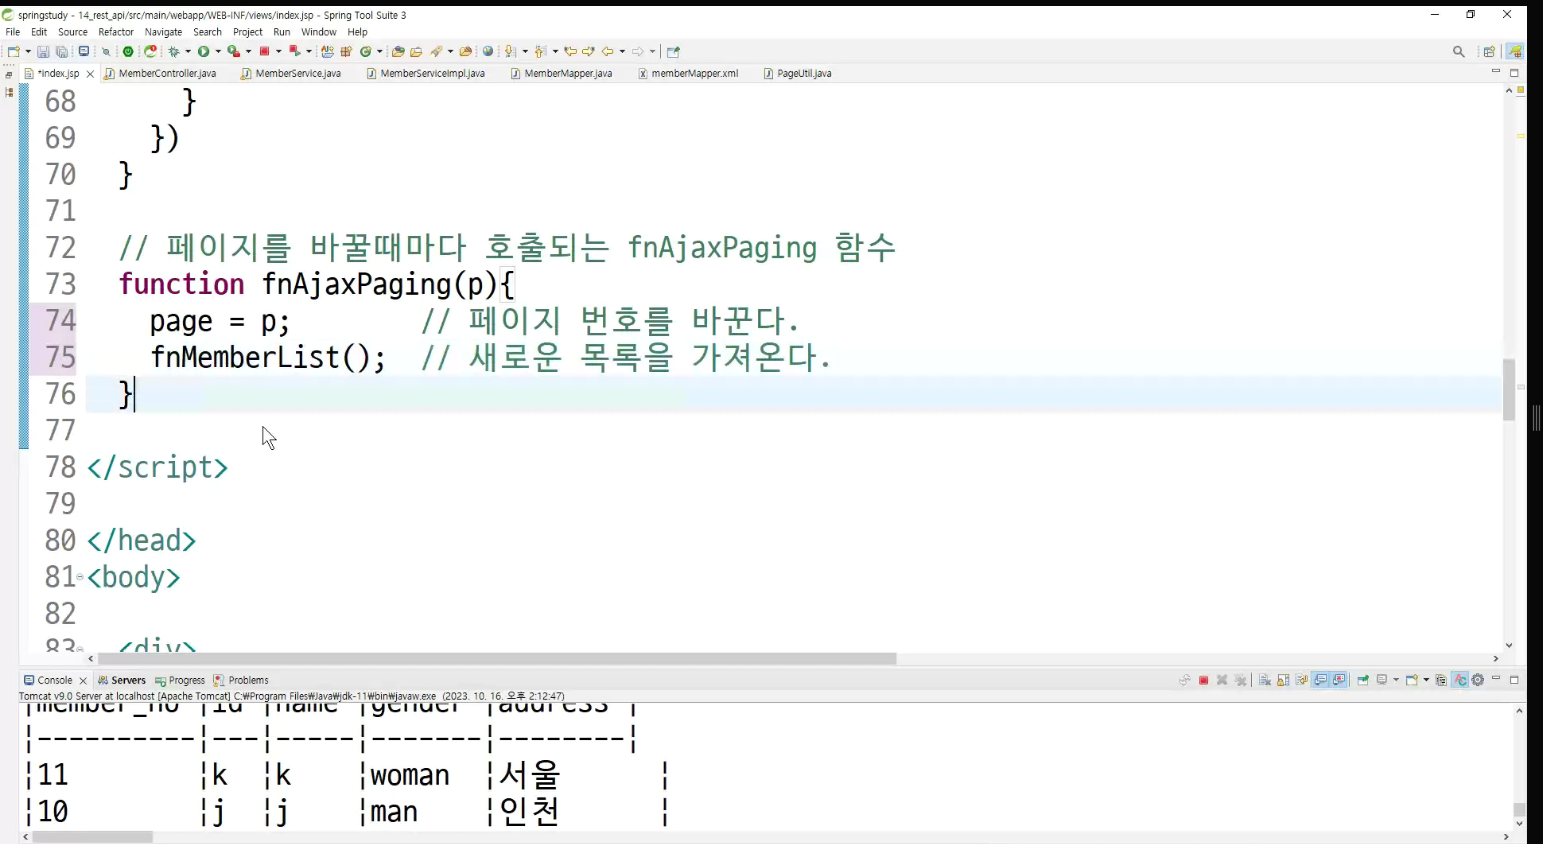The height and width of the screenshot is (844, 1543).
Task: Switch to MemberController.java tab
Action: coord(160,73)
